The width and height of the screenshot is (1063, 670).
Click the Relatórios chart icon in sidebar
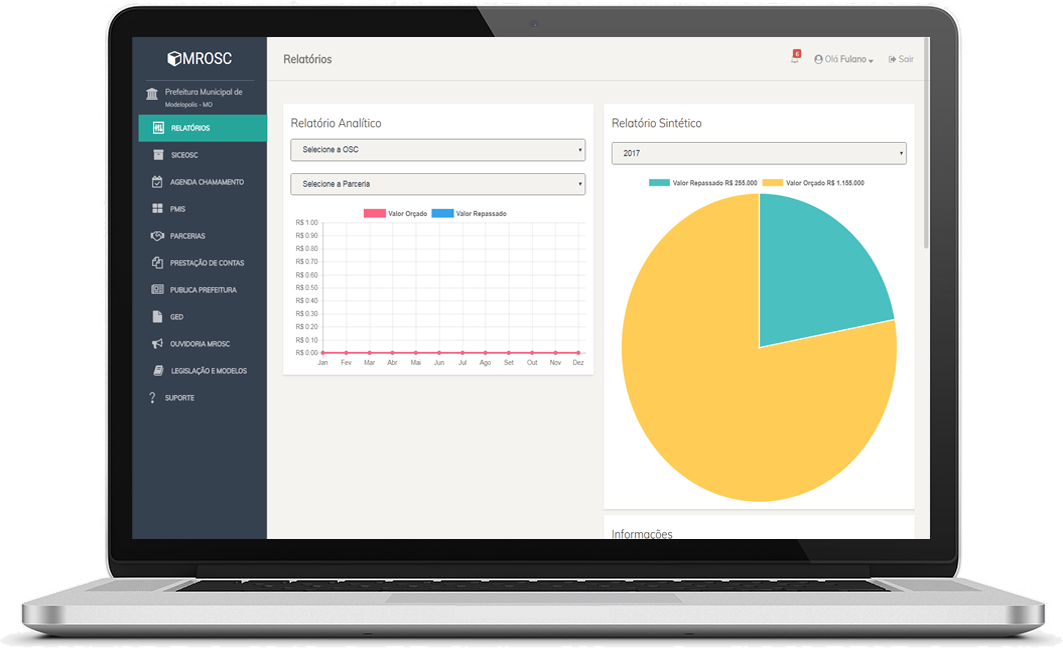(x=157, y=128)
